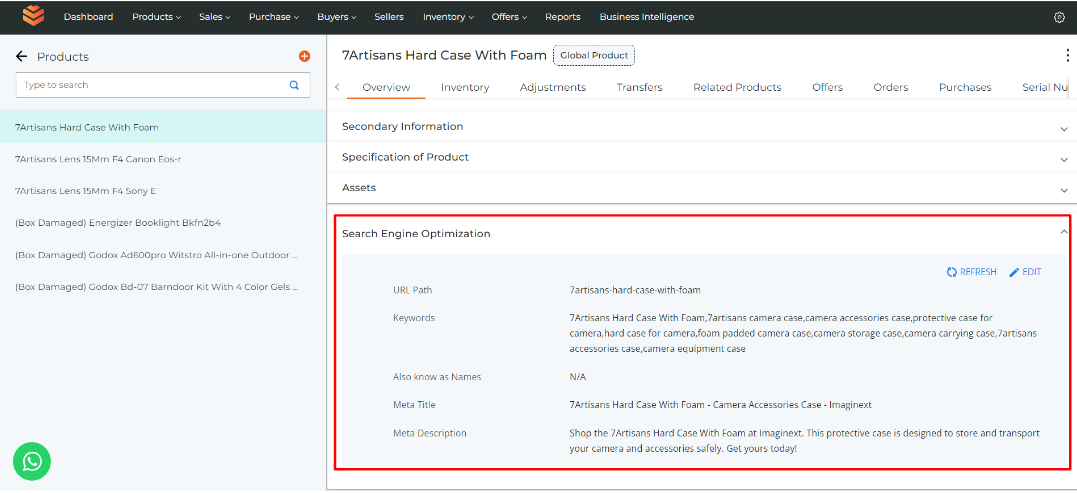Switch to the Adjustments tab

tap(553, 87)
